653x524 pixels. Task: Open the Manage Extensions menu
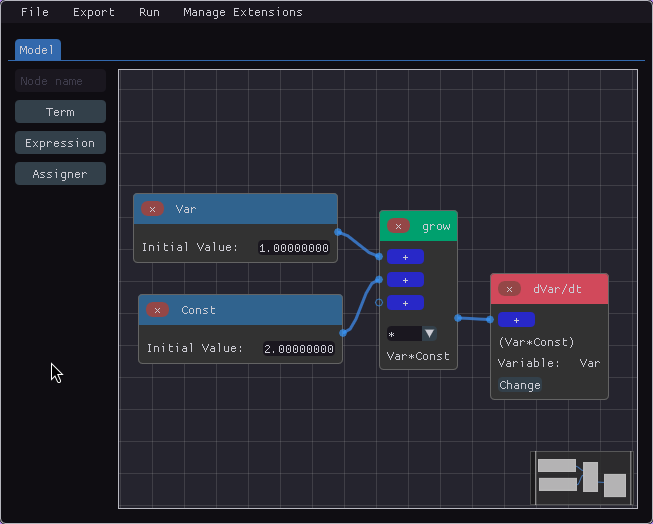(x=243, y=12)
